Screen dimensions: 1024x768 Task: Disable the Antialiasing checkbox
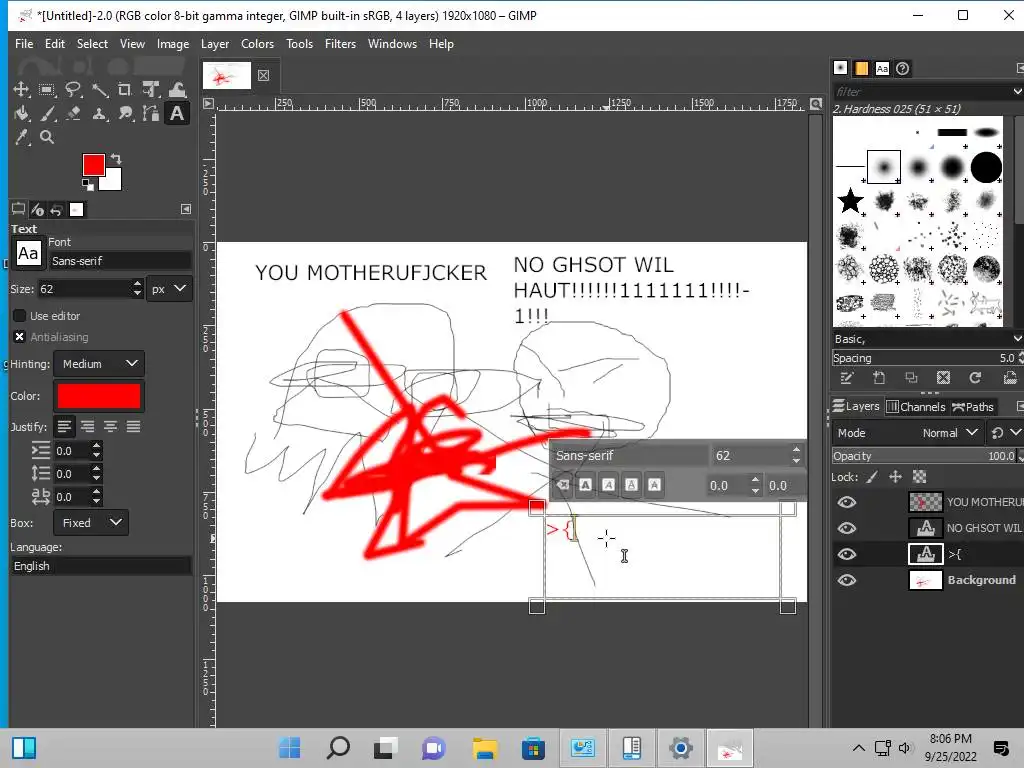[20, 337]
